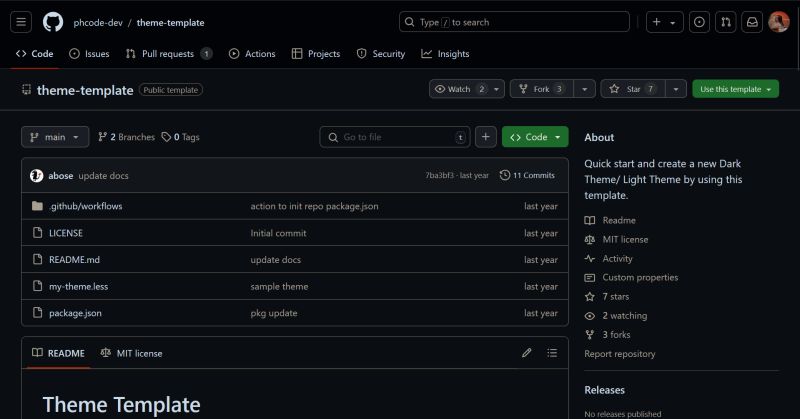This screenshot has width=800, height=419.
Task: Click the add file plus button
Action: pos(486,137)
